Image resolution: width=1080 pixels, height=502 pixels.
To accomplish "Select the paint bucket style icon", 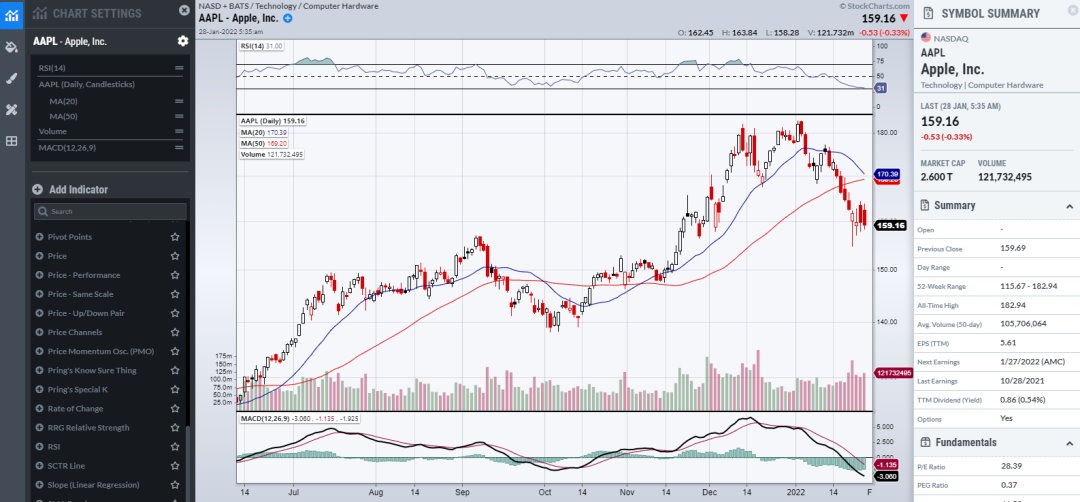I will point(11,47).
